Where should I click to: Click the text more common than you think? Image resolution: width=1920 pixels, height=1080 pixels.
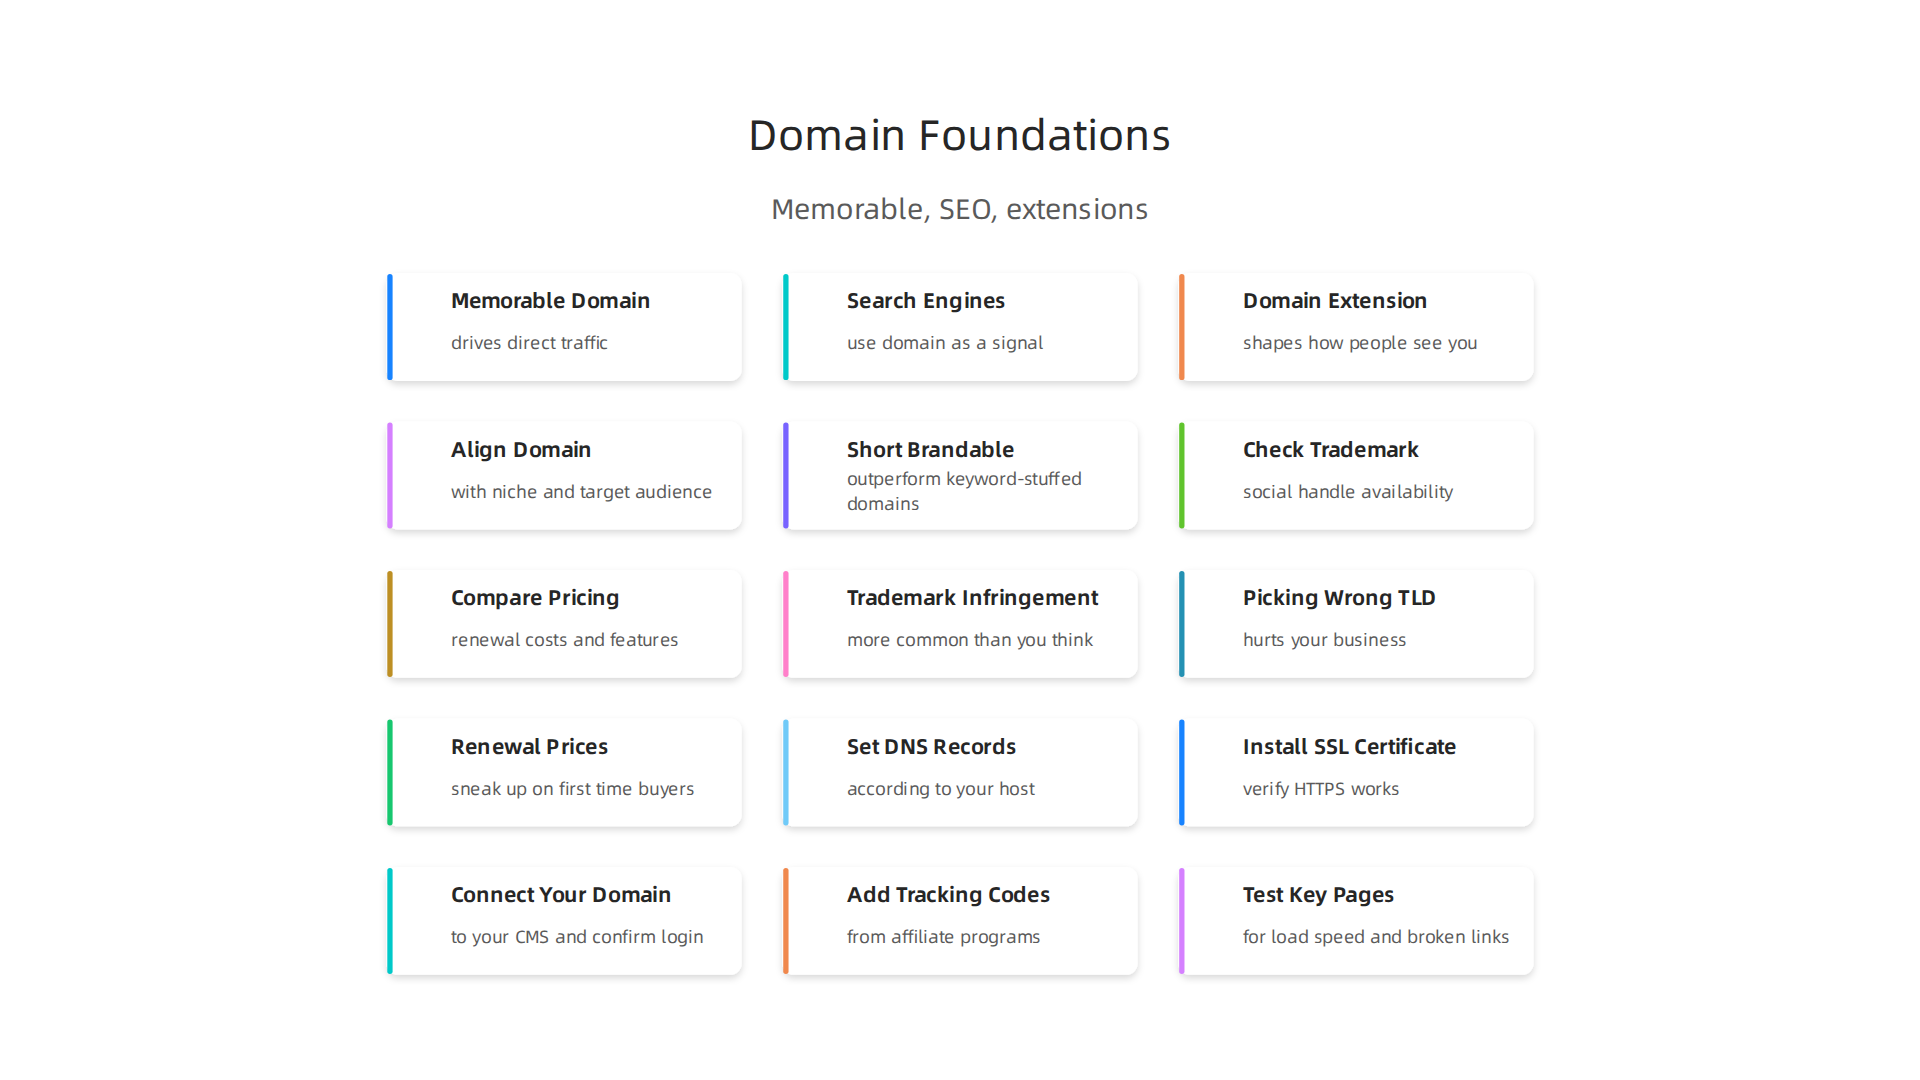pyautogui.click(x=969, y=640)
